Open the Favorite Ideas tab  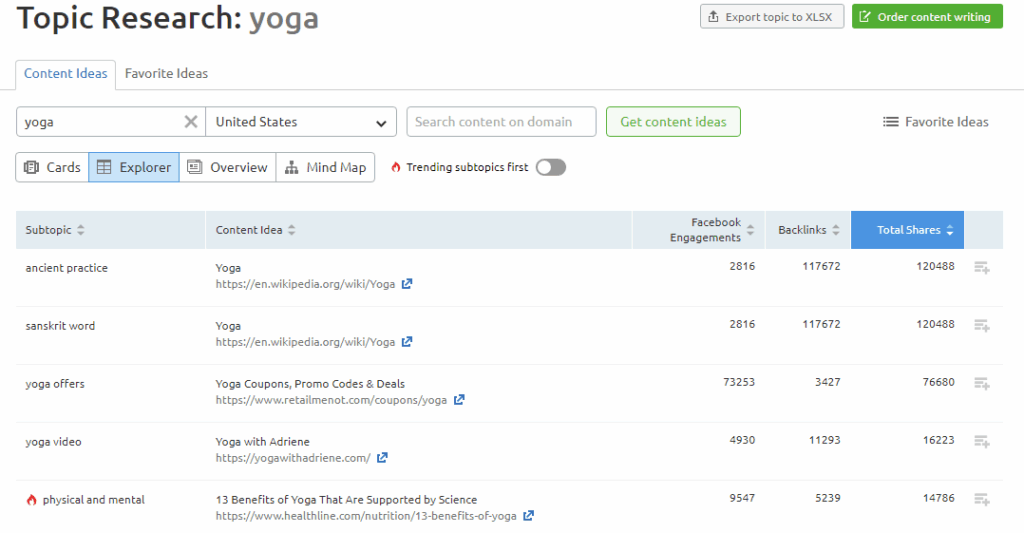click(166, 74)
